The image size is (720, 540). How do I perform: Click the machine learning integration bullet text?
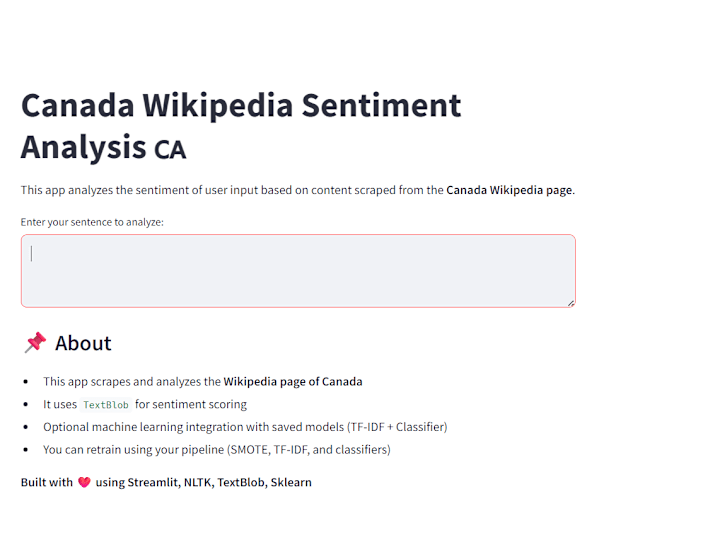(245, 427)
